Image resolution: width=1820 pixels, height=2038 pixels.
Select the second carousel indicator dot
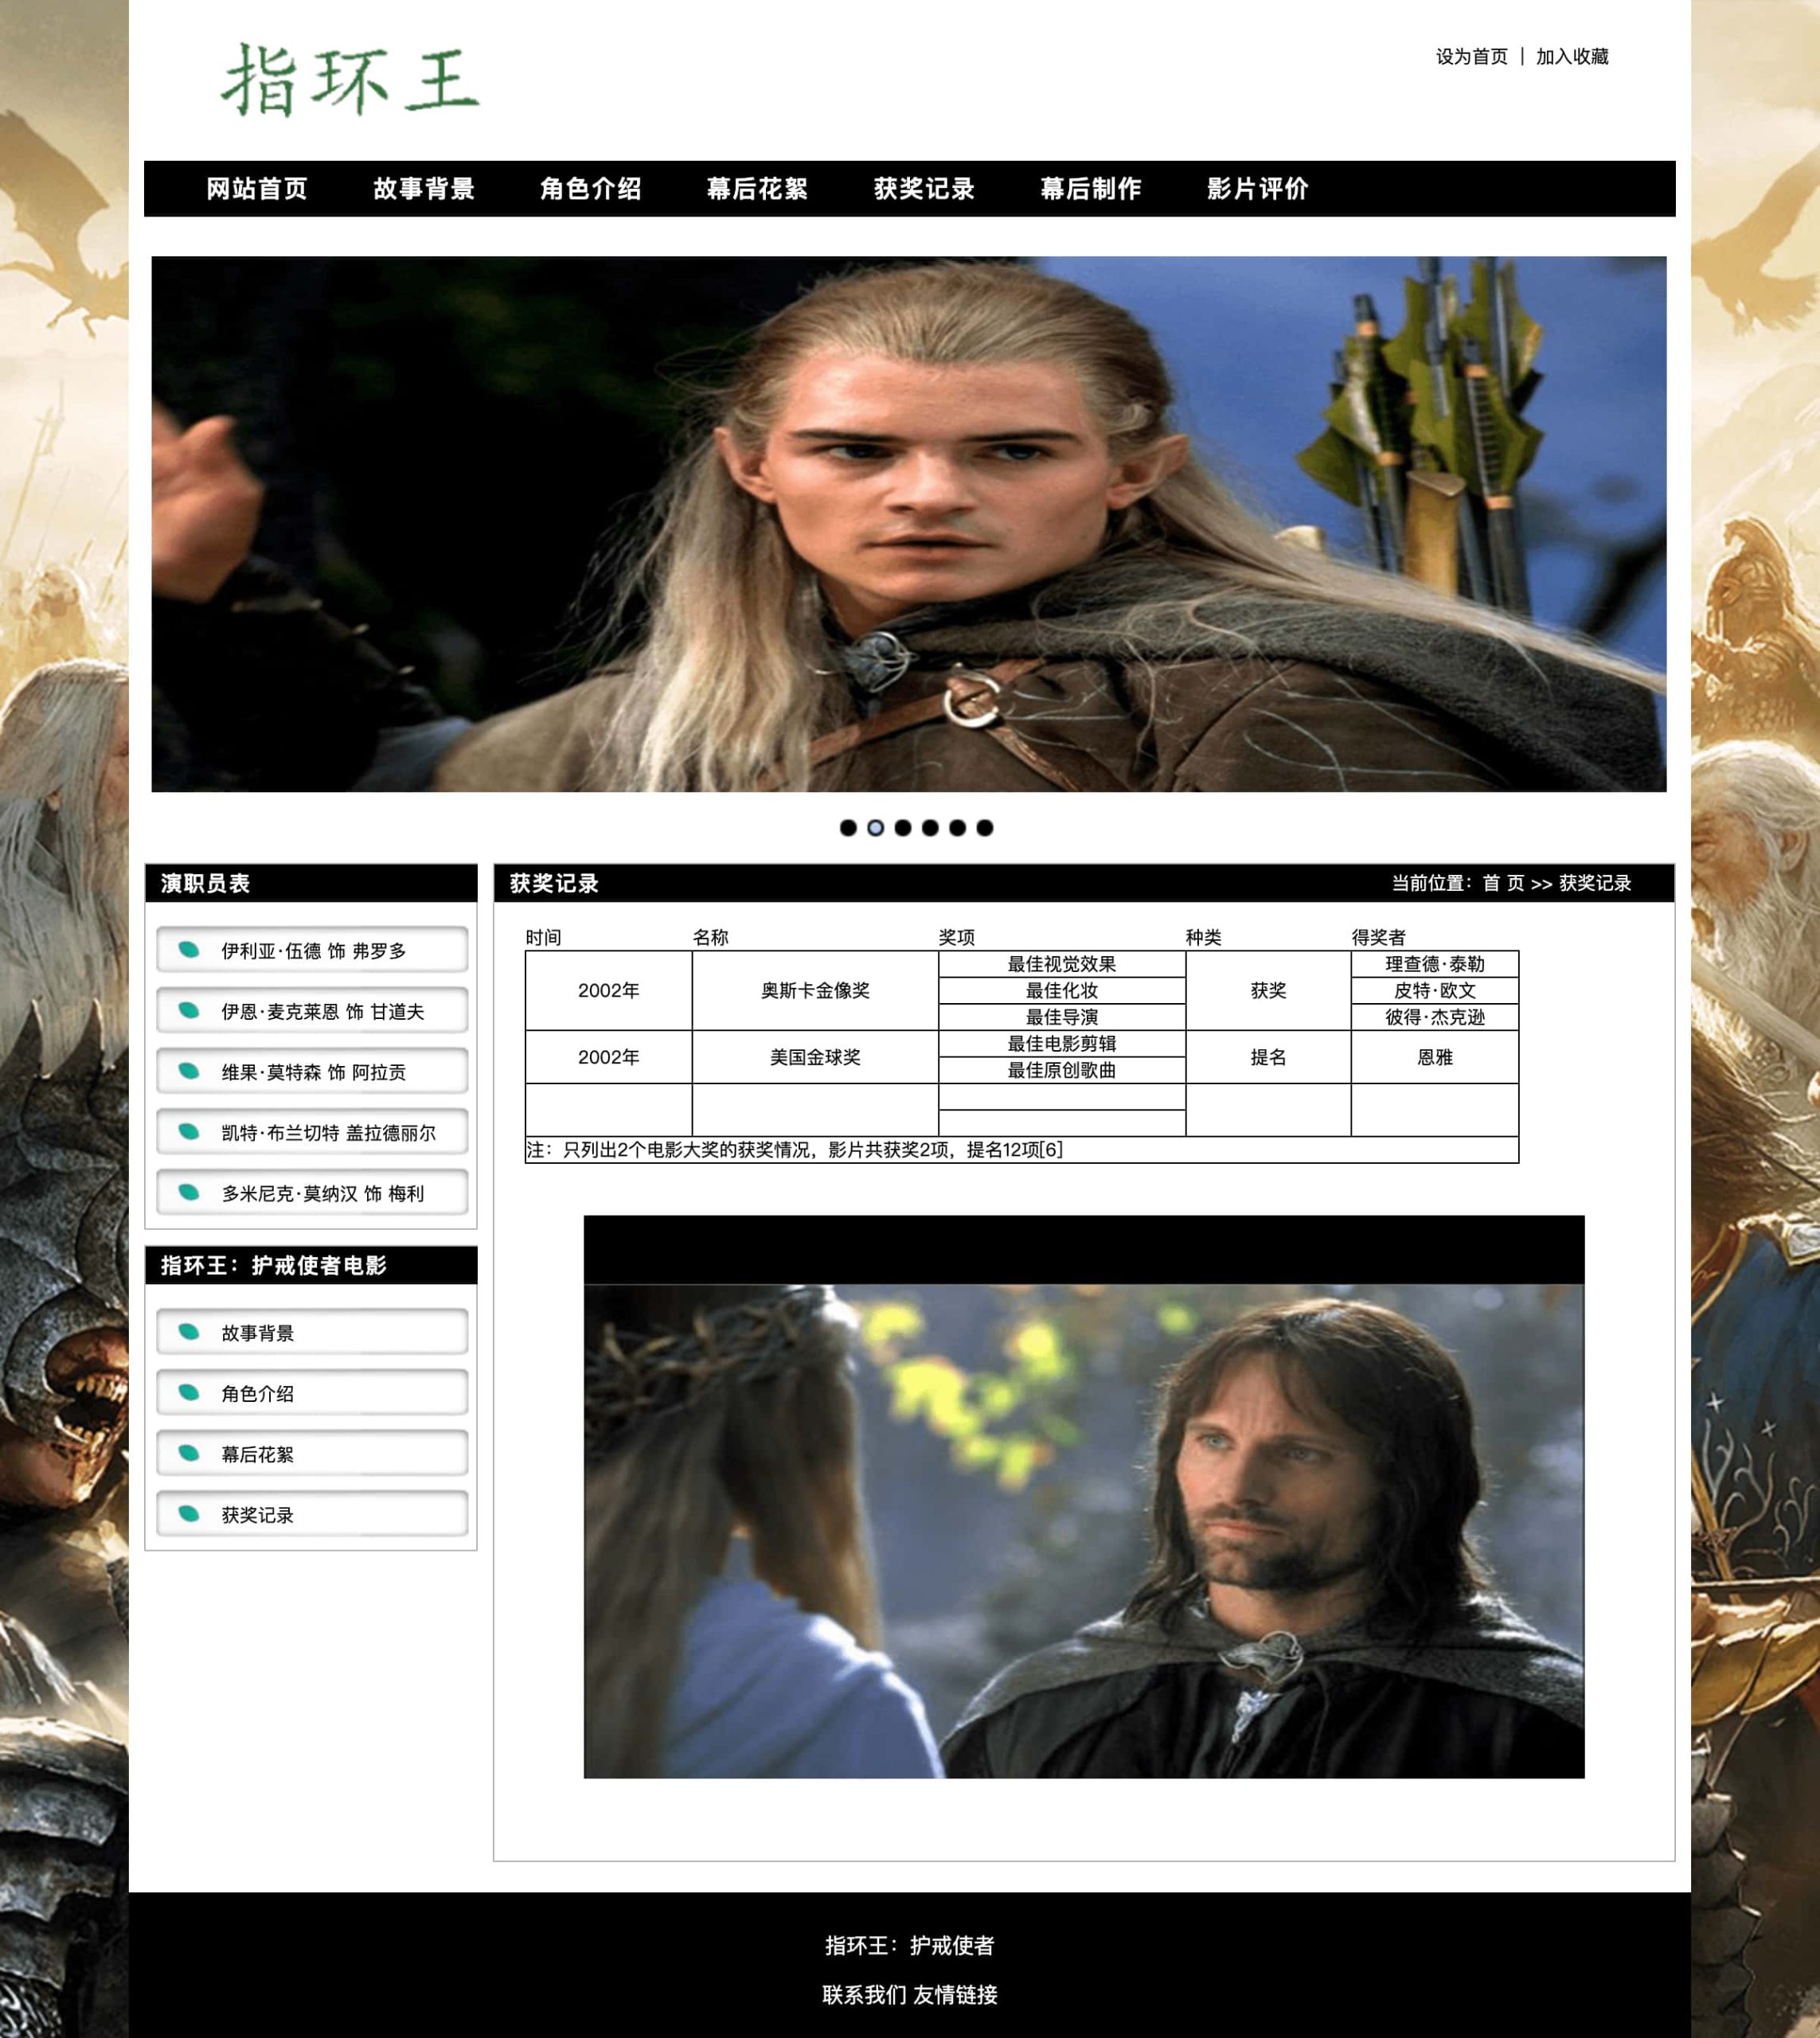pyautogui.click(x=875, y=827)
